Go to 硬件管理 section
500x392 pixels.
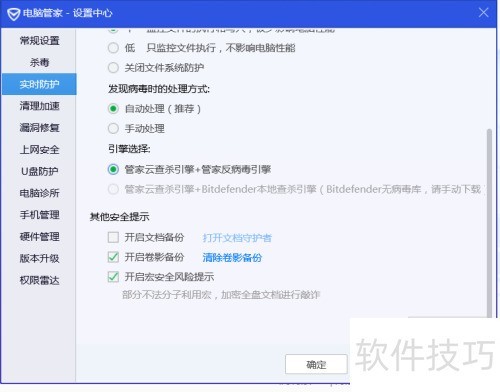(39, 237)
